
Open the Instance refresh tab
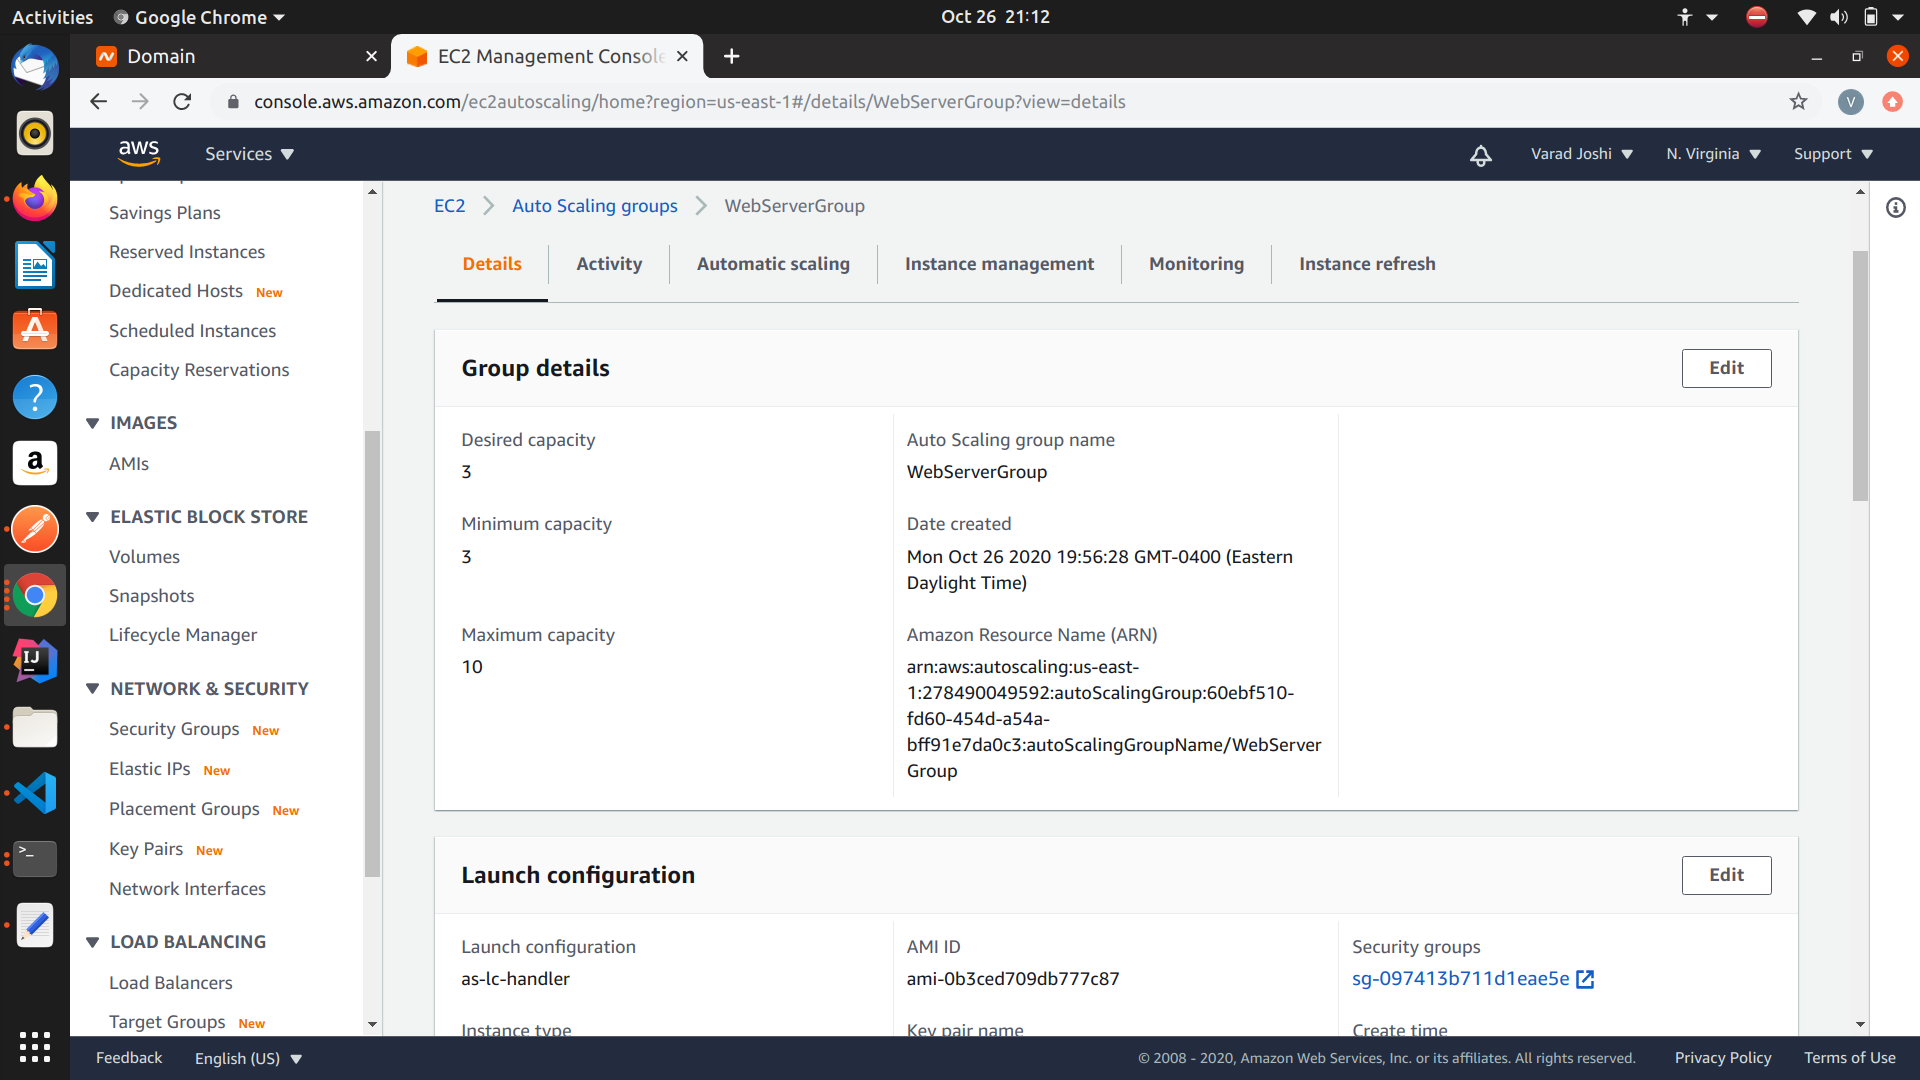pyautogui.click(x=1367, y=264)
